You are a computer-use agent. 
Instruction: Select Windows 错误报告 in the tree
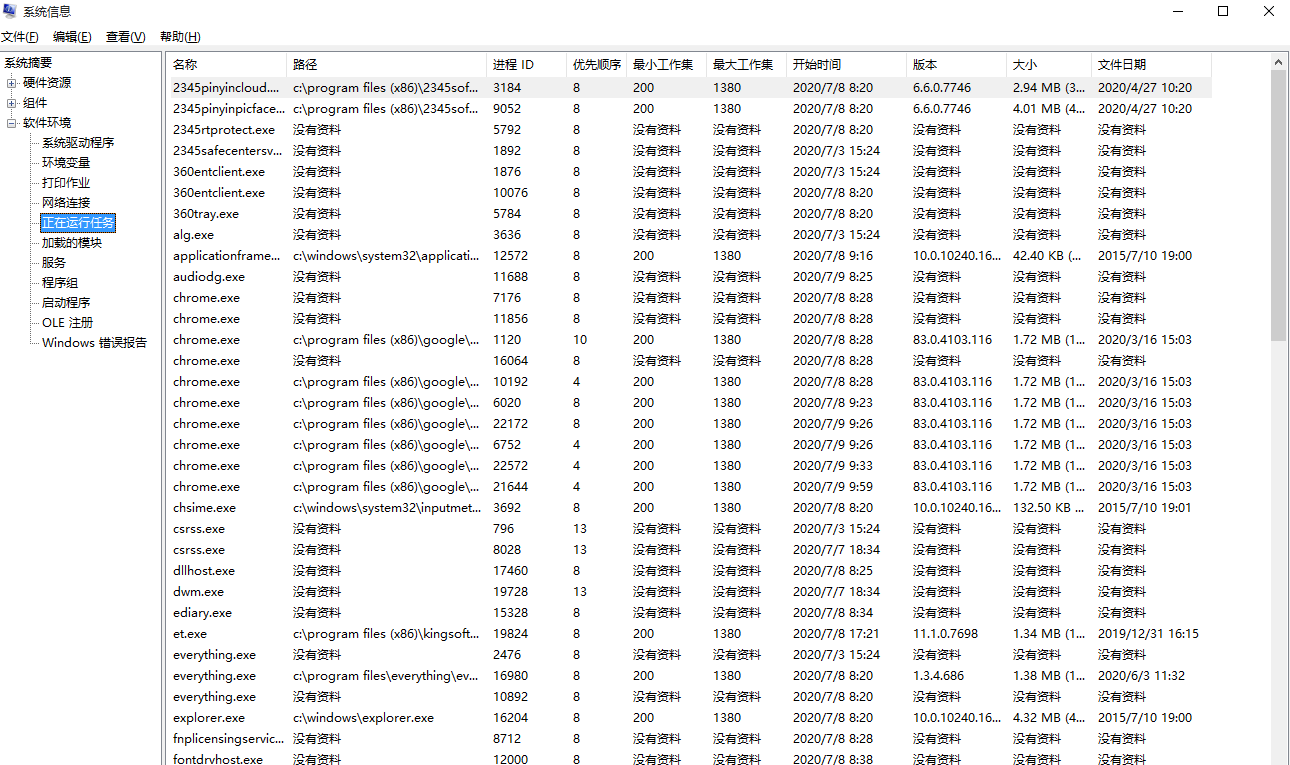pyautogui.click(x=95, y=343)
